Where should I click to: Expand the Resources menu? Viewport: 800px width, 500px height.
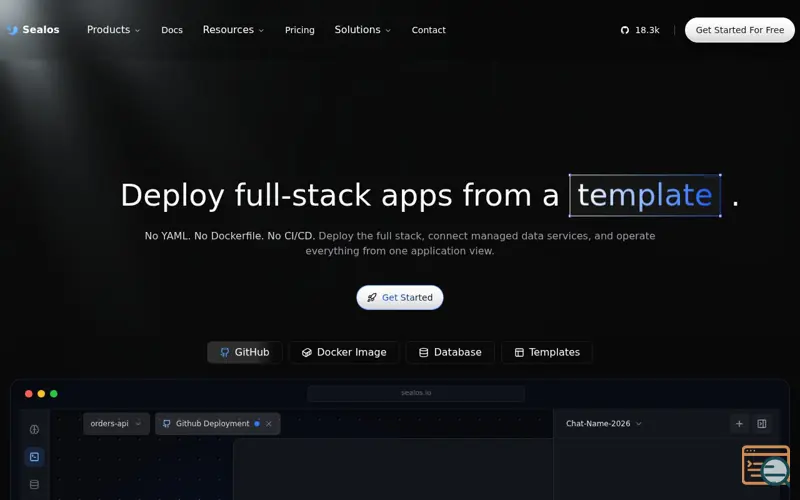click(233, 30)
